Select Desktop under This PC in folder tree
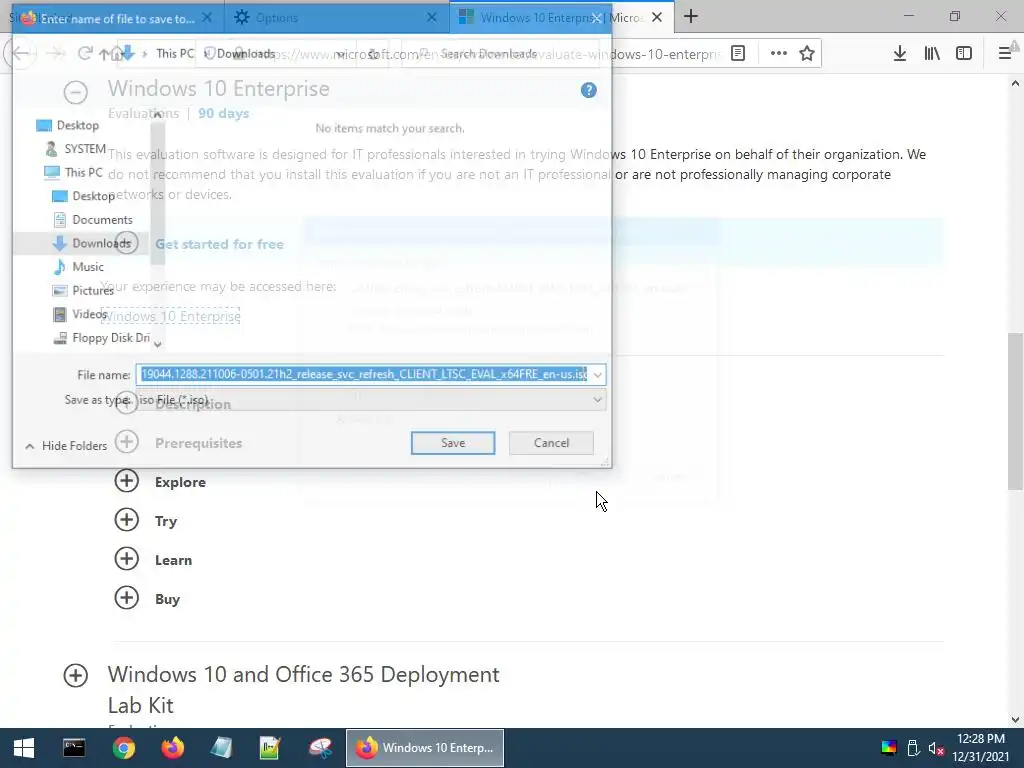The image size is (1024, 768). (x=84, y=196)
